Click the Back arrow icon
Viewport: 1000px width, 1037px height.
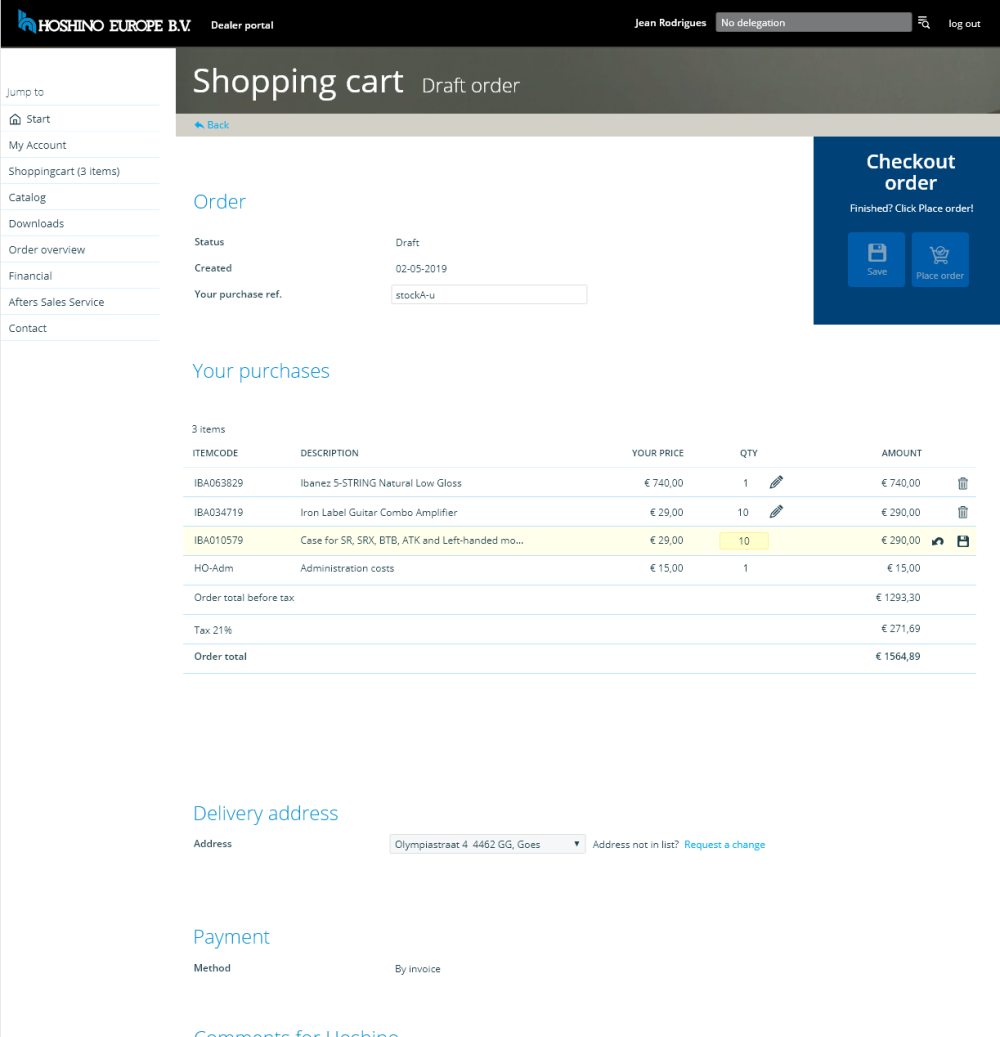pyautogui.click(x=199, y=125)
